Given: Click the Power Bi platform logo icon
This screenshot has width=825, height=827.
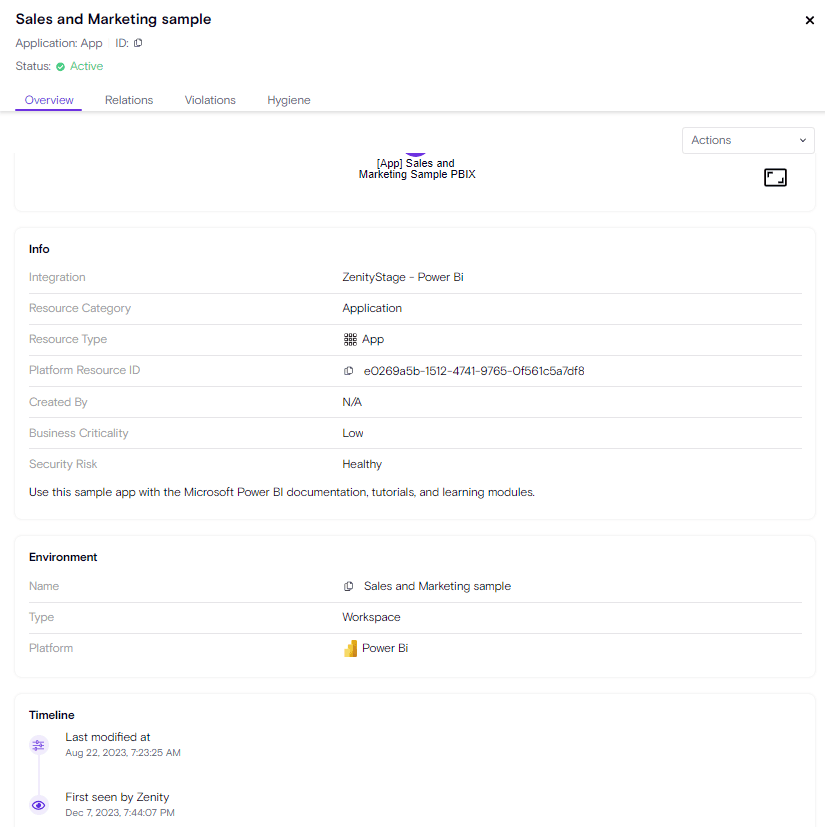Looking at the screenshot, I should [350, 648].
